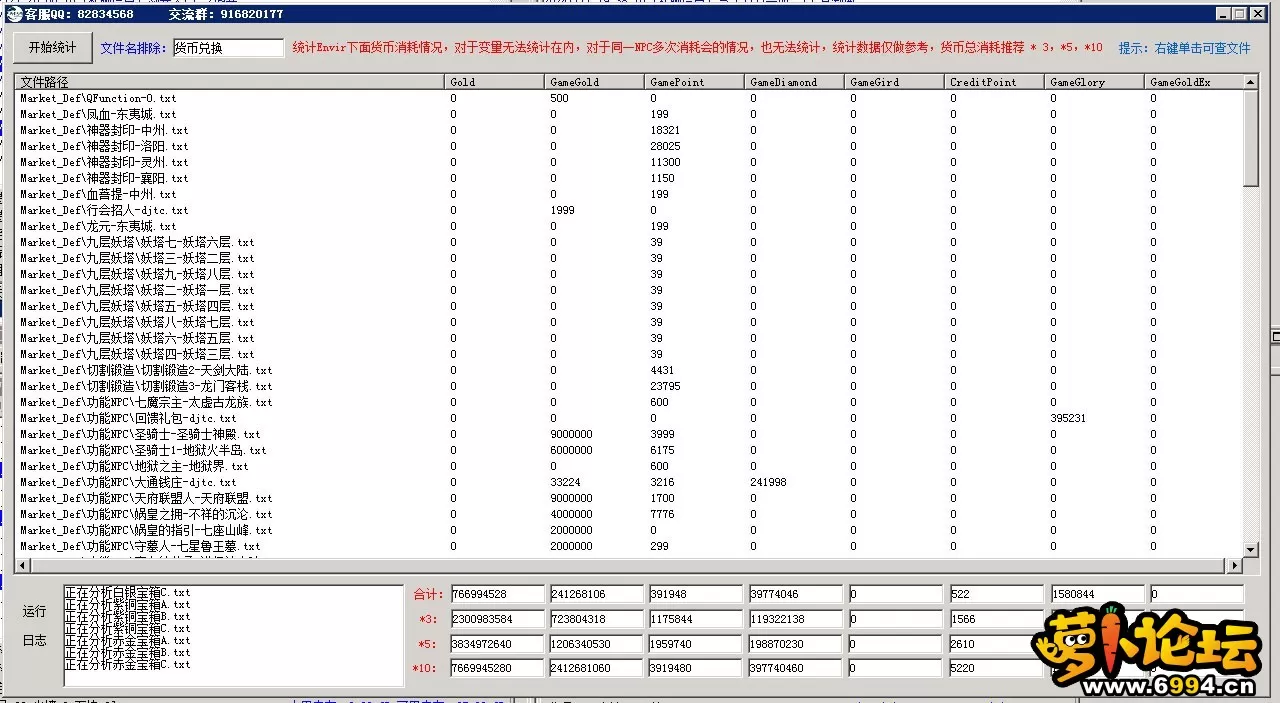1280x703 pixels.
Task: Click the *10 CreditPoint field 5220
Action: point(996,668)
